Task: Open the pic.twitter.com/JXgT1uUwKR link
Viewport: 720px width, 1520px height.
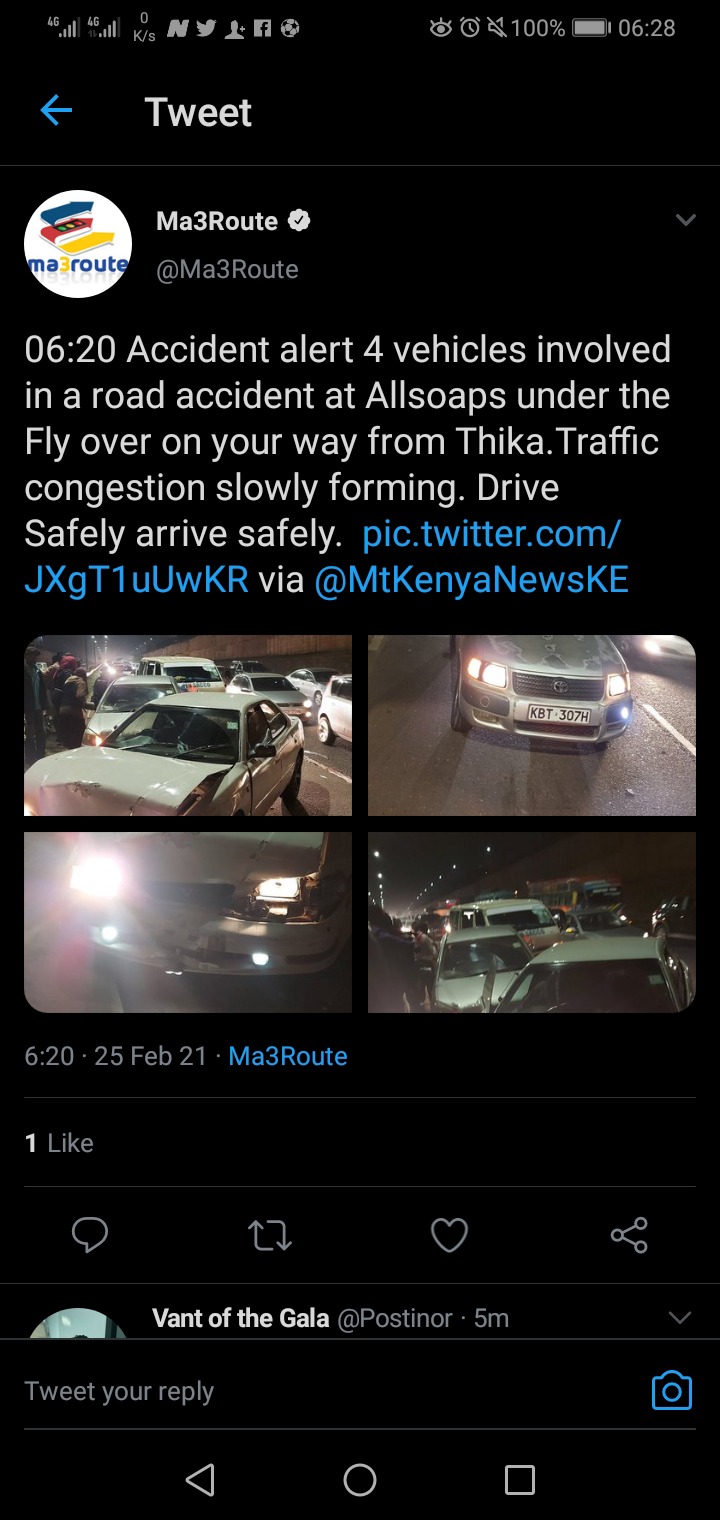Action: tap(323, 556)
